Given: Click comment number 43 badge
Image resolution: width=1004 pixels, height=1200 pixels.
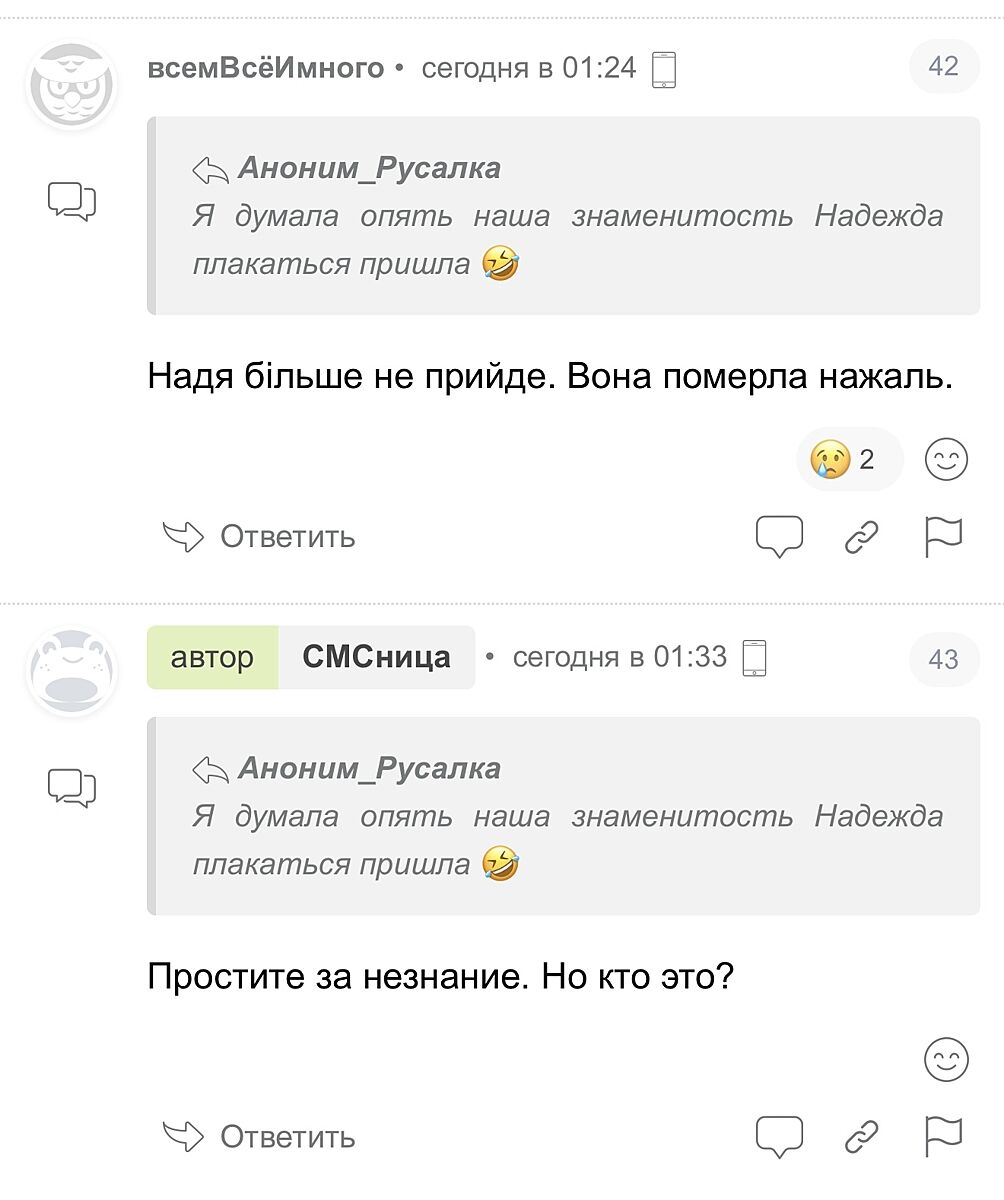Looking at the screenshot, I should coord(943,660).
